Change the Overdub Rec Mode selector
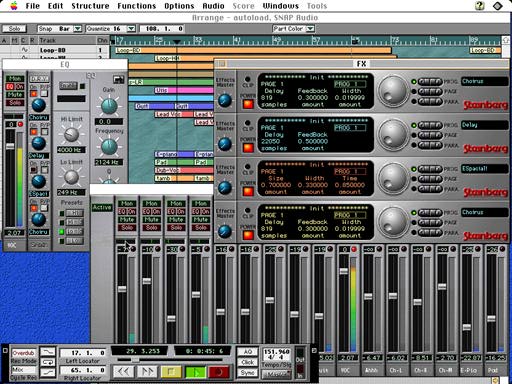 (x=24, y=353)
